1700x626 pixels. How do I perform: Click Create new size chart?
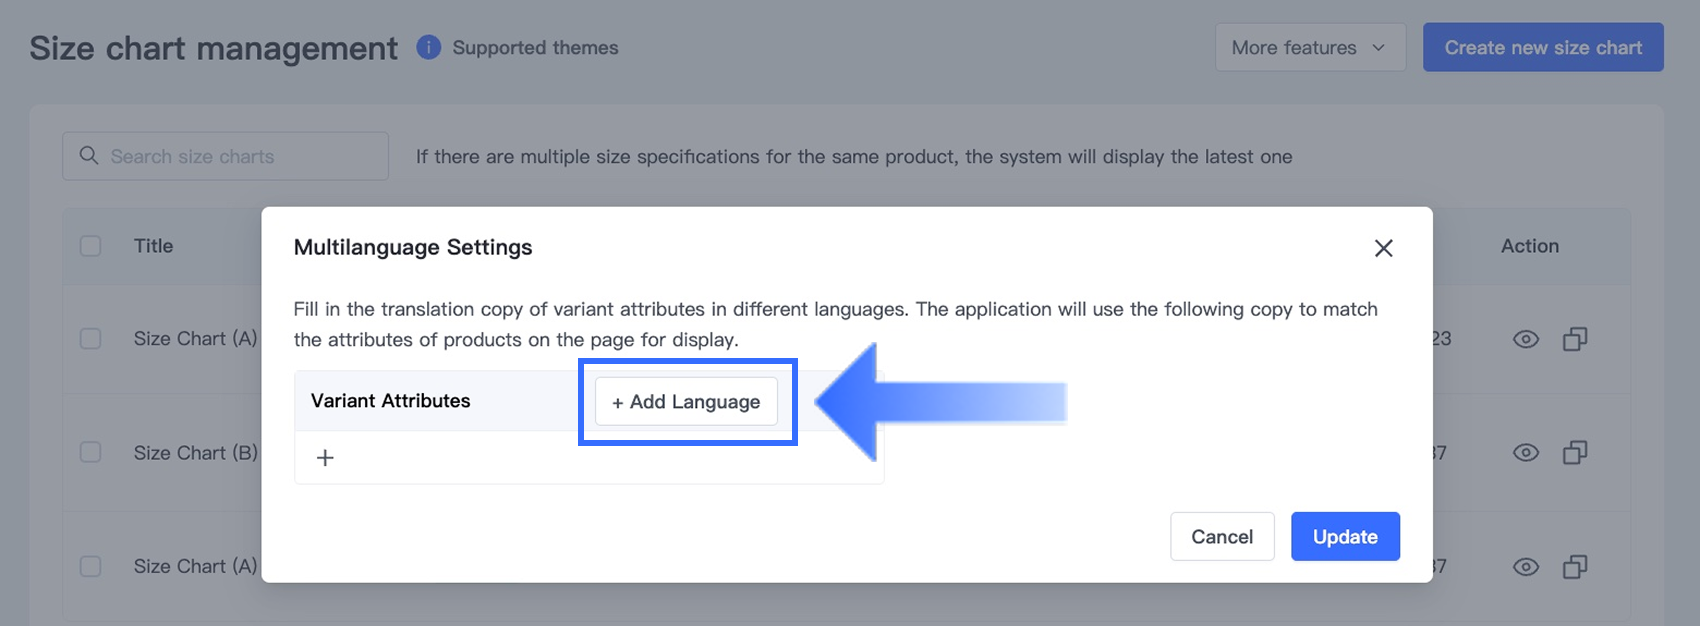tap(1542, 48)
